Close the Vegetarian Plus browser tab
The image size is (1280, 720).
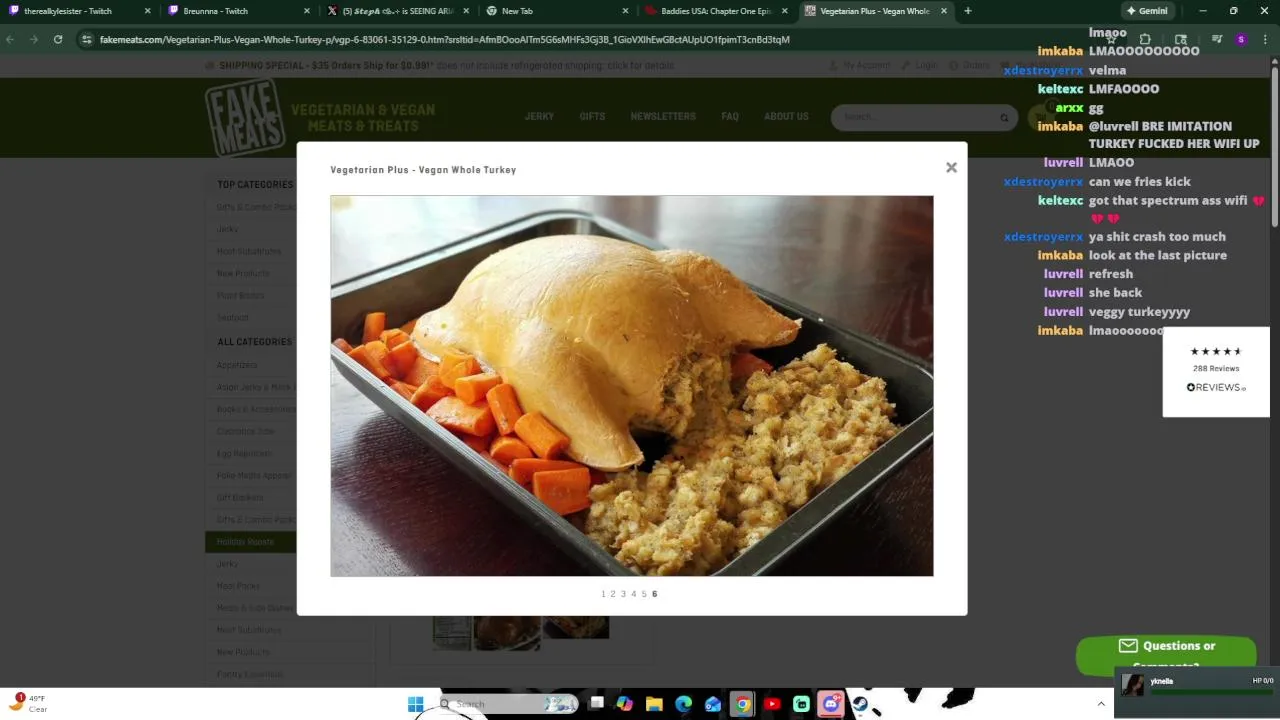pyautogui.click(x=943, y=11)
